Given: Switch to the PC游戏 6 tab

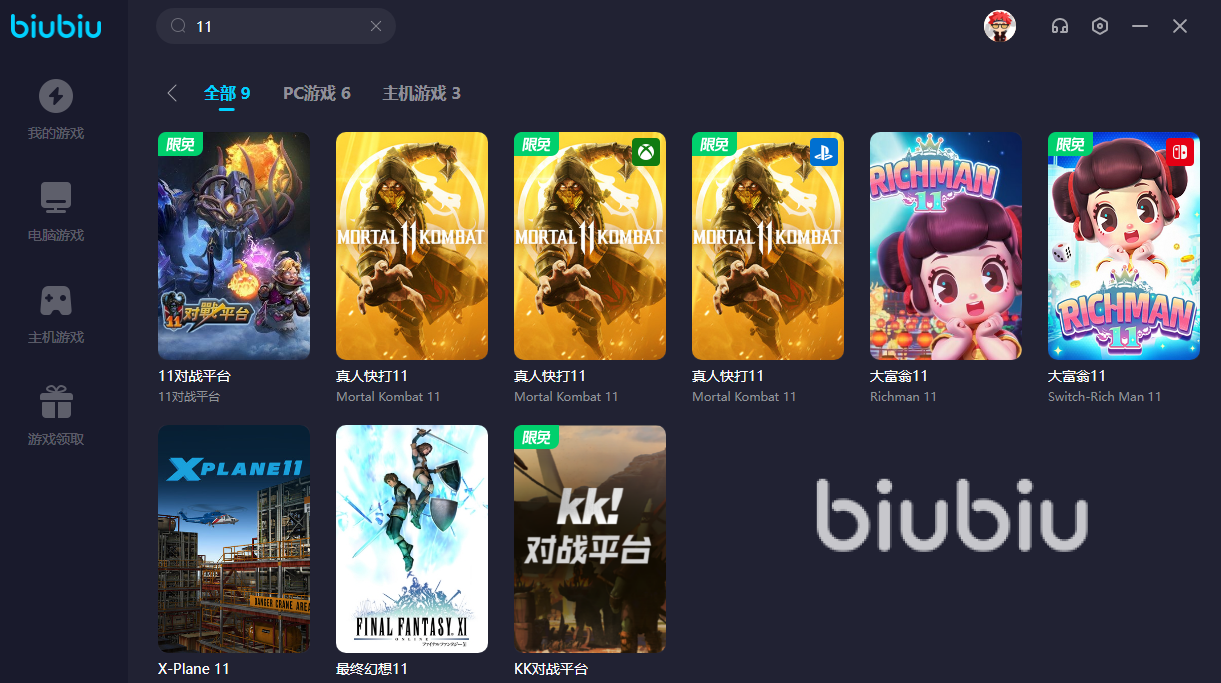Looking at the screenshot, I should (317, 93).
